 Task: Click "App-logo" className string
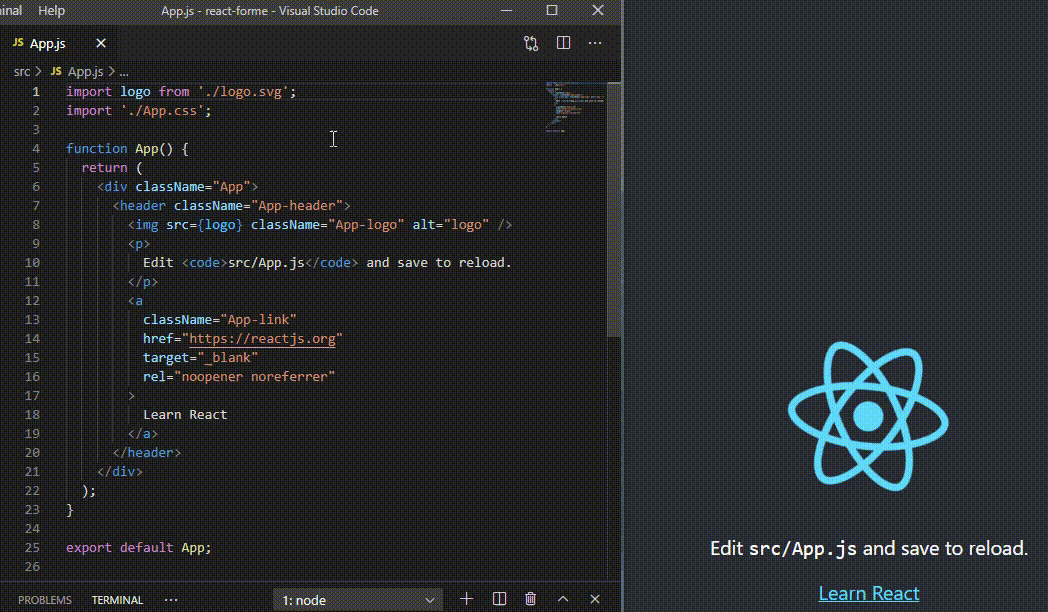click(366, 225)
